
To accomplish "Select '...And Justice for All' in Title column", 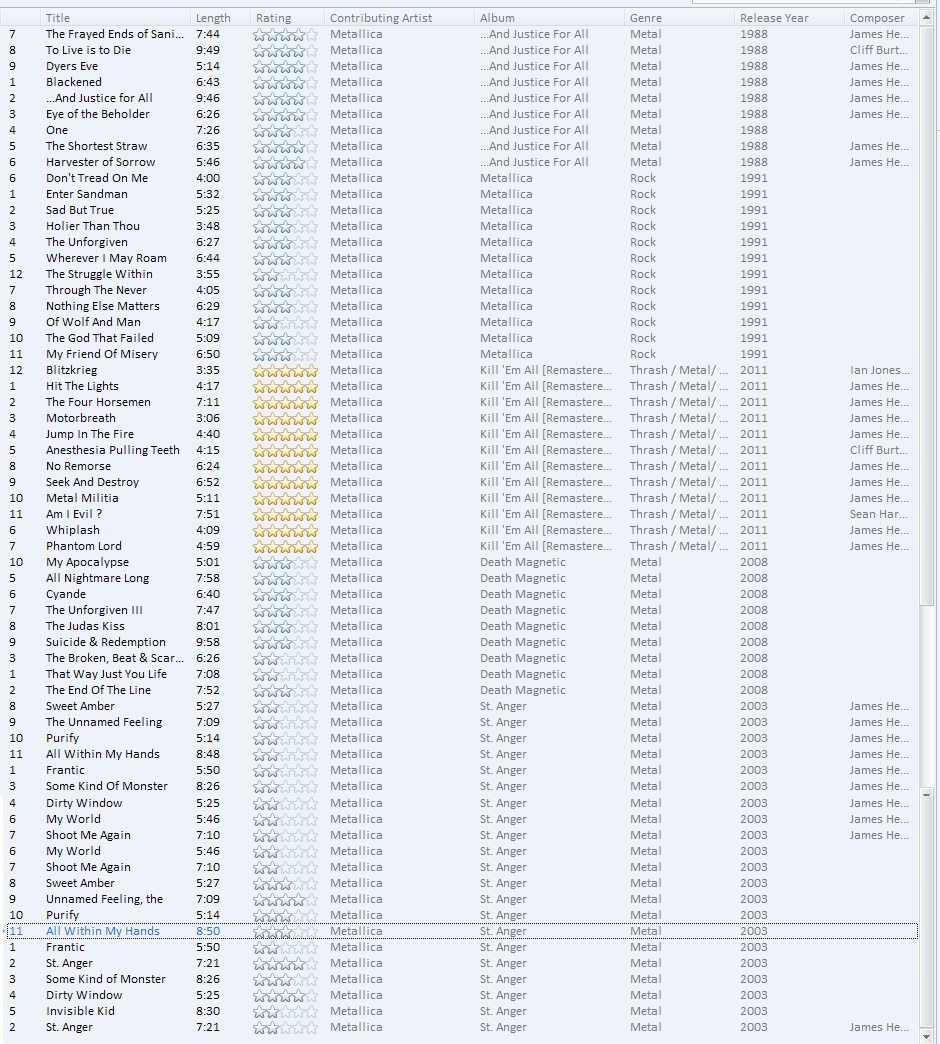I will pos(99,98).
